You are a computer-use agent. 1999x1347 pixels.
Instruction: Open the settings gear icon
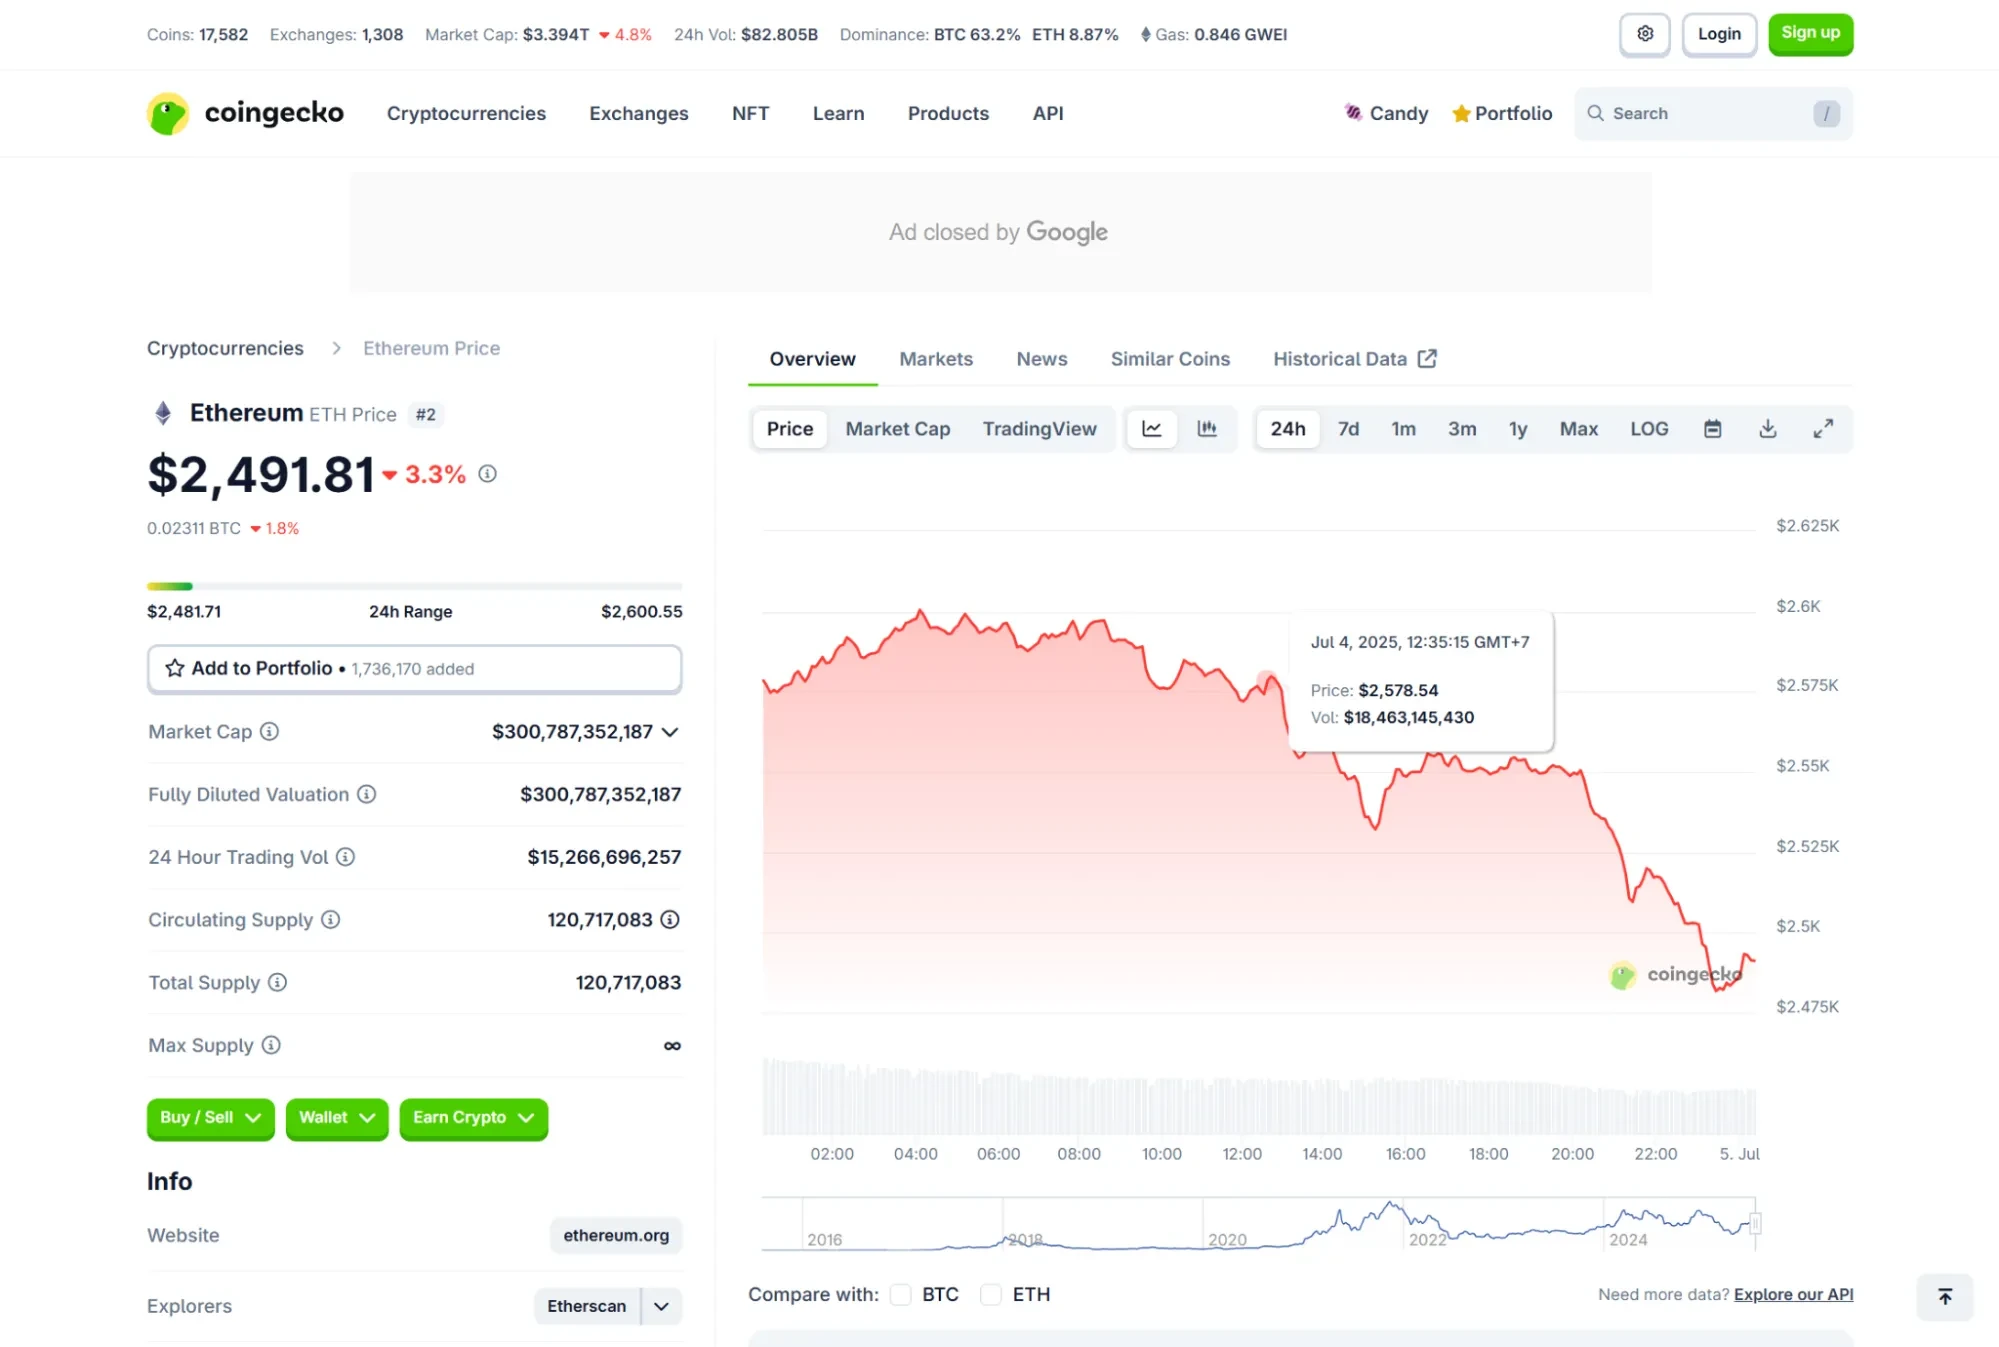1644,34
